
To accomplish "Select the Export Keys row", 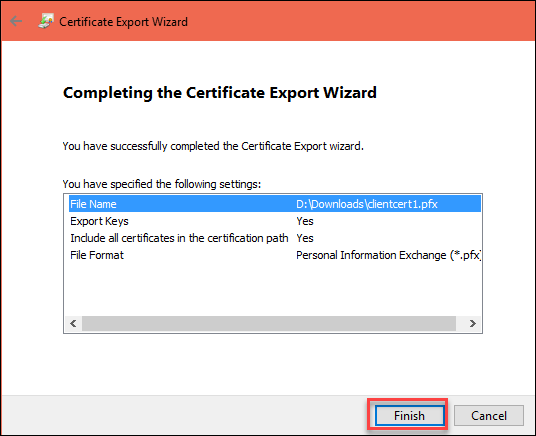I will 275,221.
